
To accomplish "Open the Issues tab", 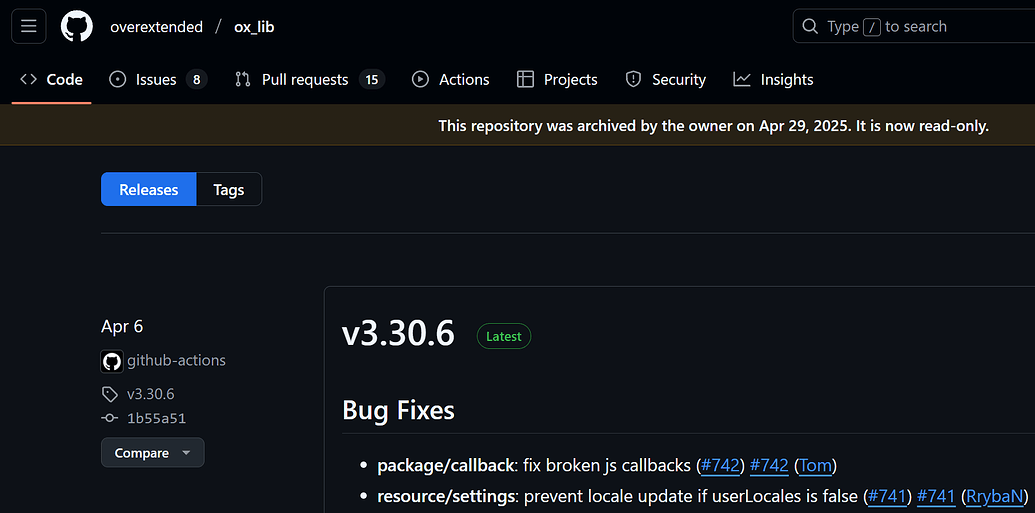I will click(x=158, y=80).
